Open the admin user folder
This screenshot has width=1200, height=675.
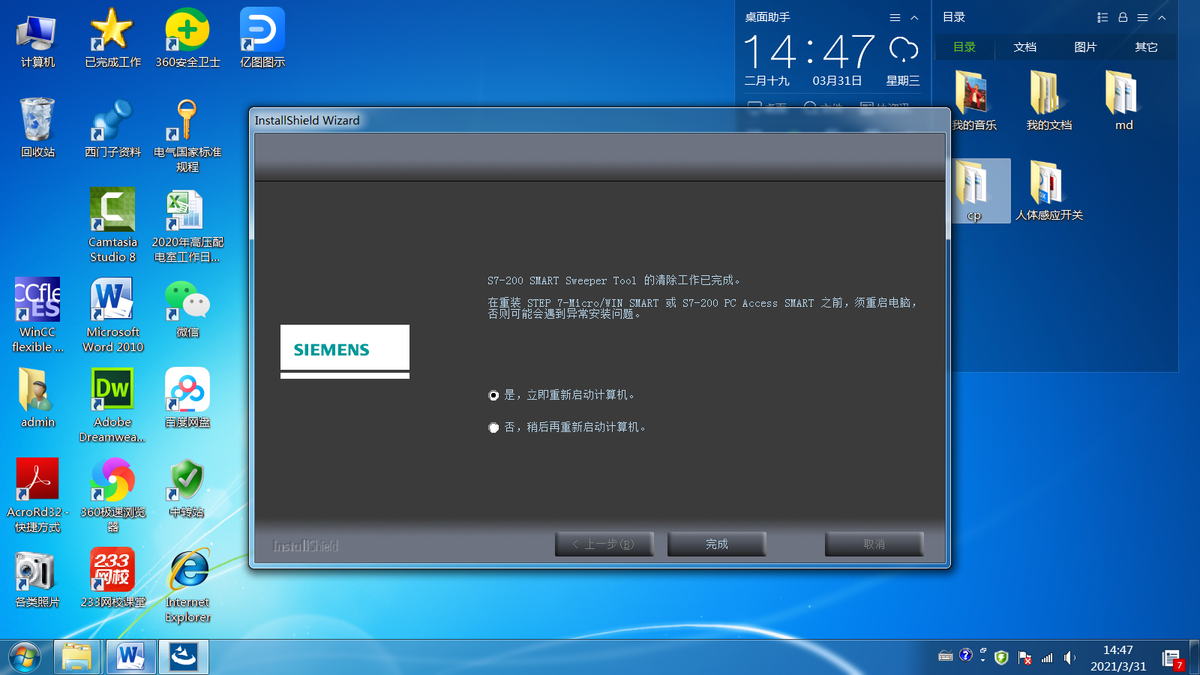click(x=37, y=398)
